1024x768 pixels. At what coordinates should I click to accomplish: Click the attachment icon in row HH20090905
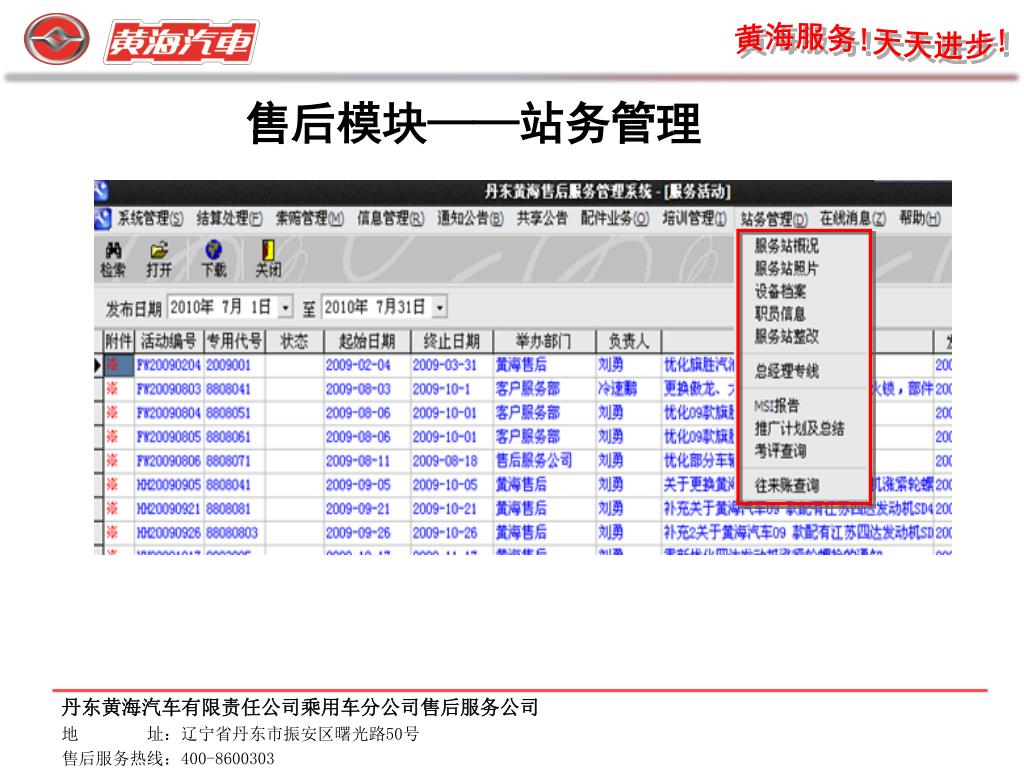click(113, 485)
